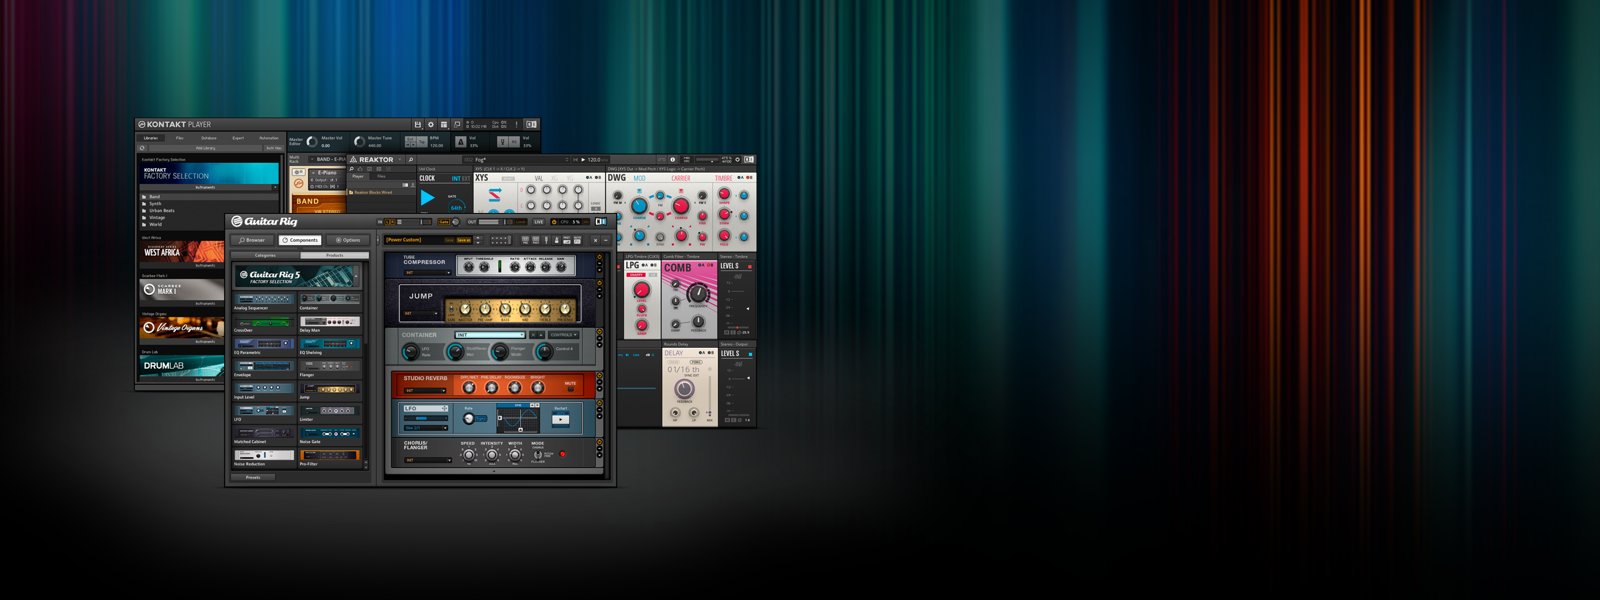Select Kontakt Factory Selection library banner

pos(209,173)
